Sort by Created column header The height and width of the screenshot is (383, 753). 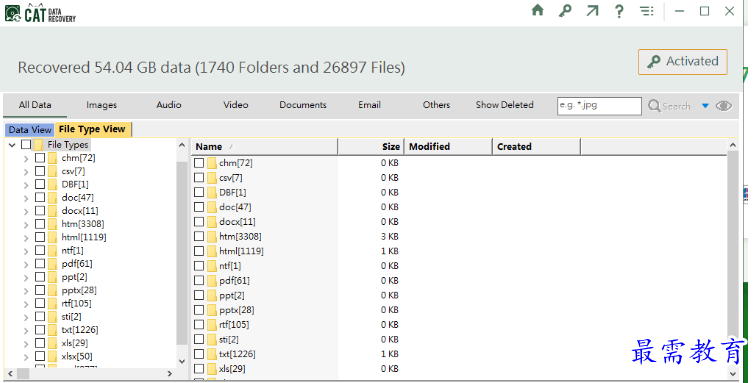click(536, 147)
